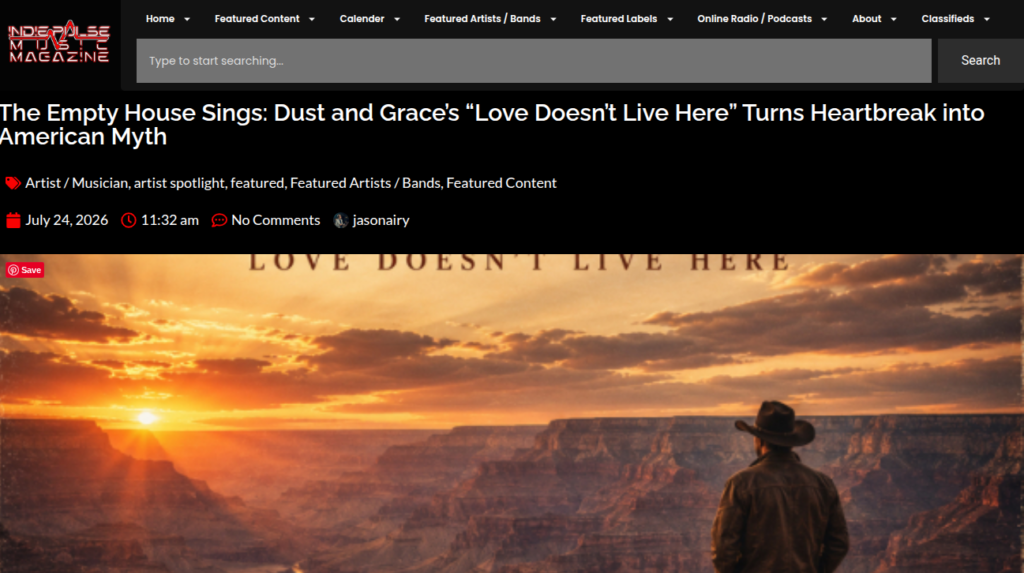The image size is (1024, 573).
Task: Open the Calender menu
Action: (x=362, y=19)
